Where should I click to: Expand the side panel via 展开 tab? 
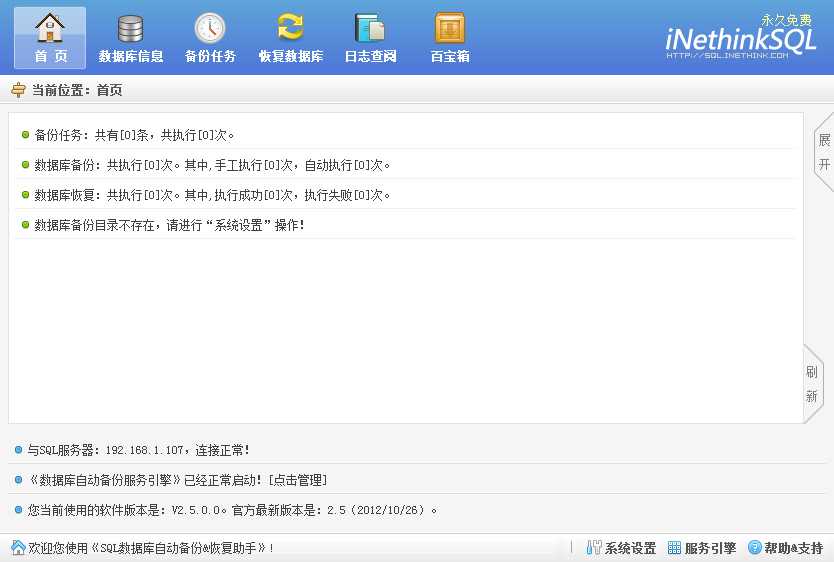pos(824,152)
